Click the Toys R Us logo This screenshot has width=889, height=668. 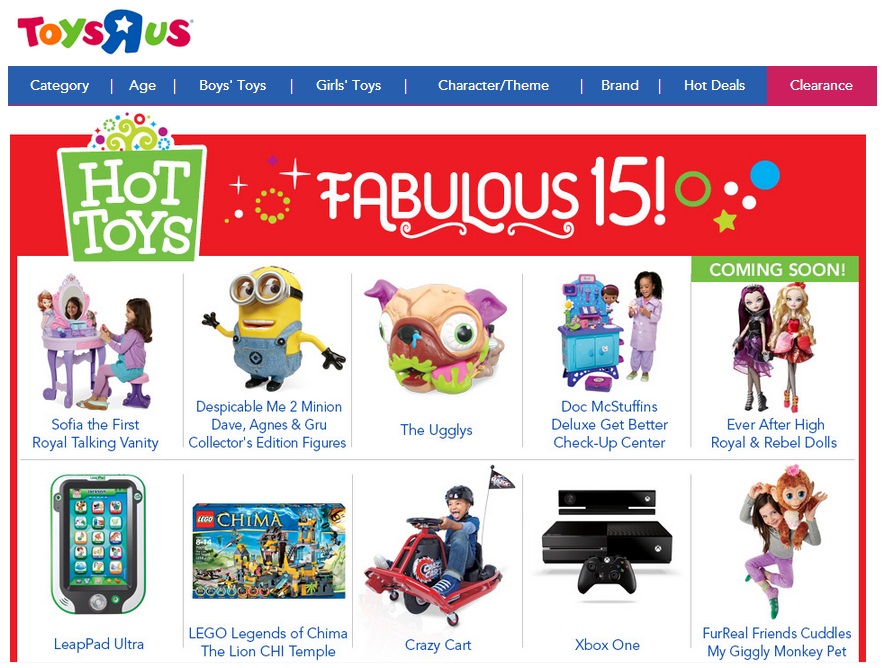pos(105,32)
